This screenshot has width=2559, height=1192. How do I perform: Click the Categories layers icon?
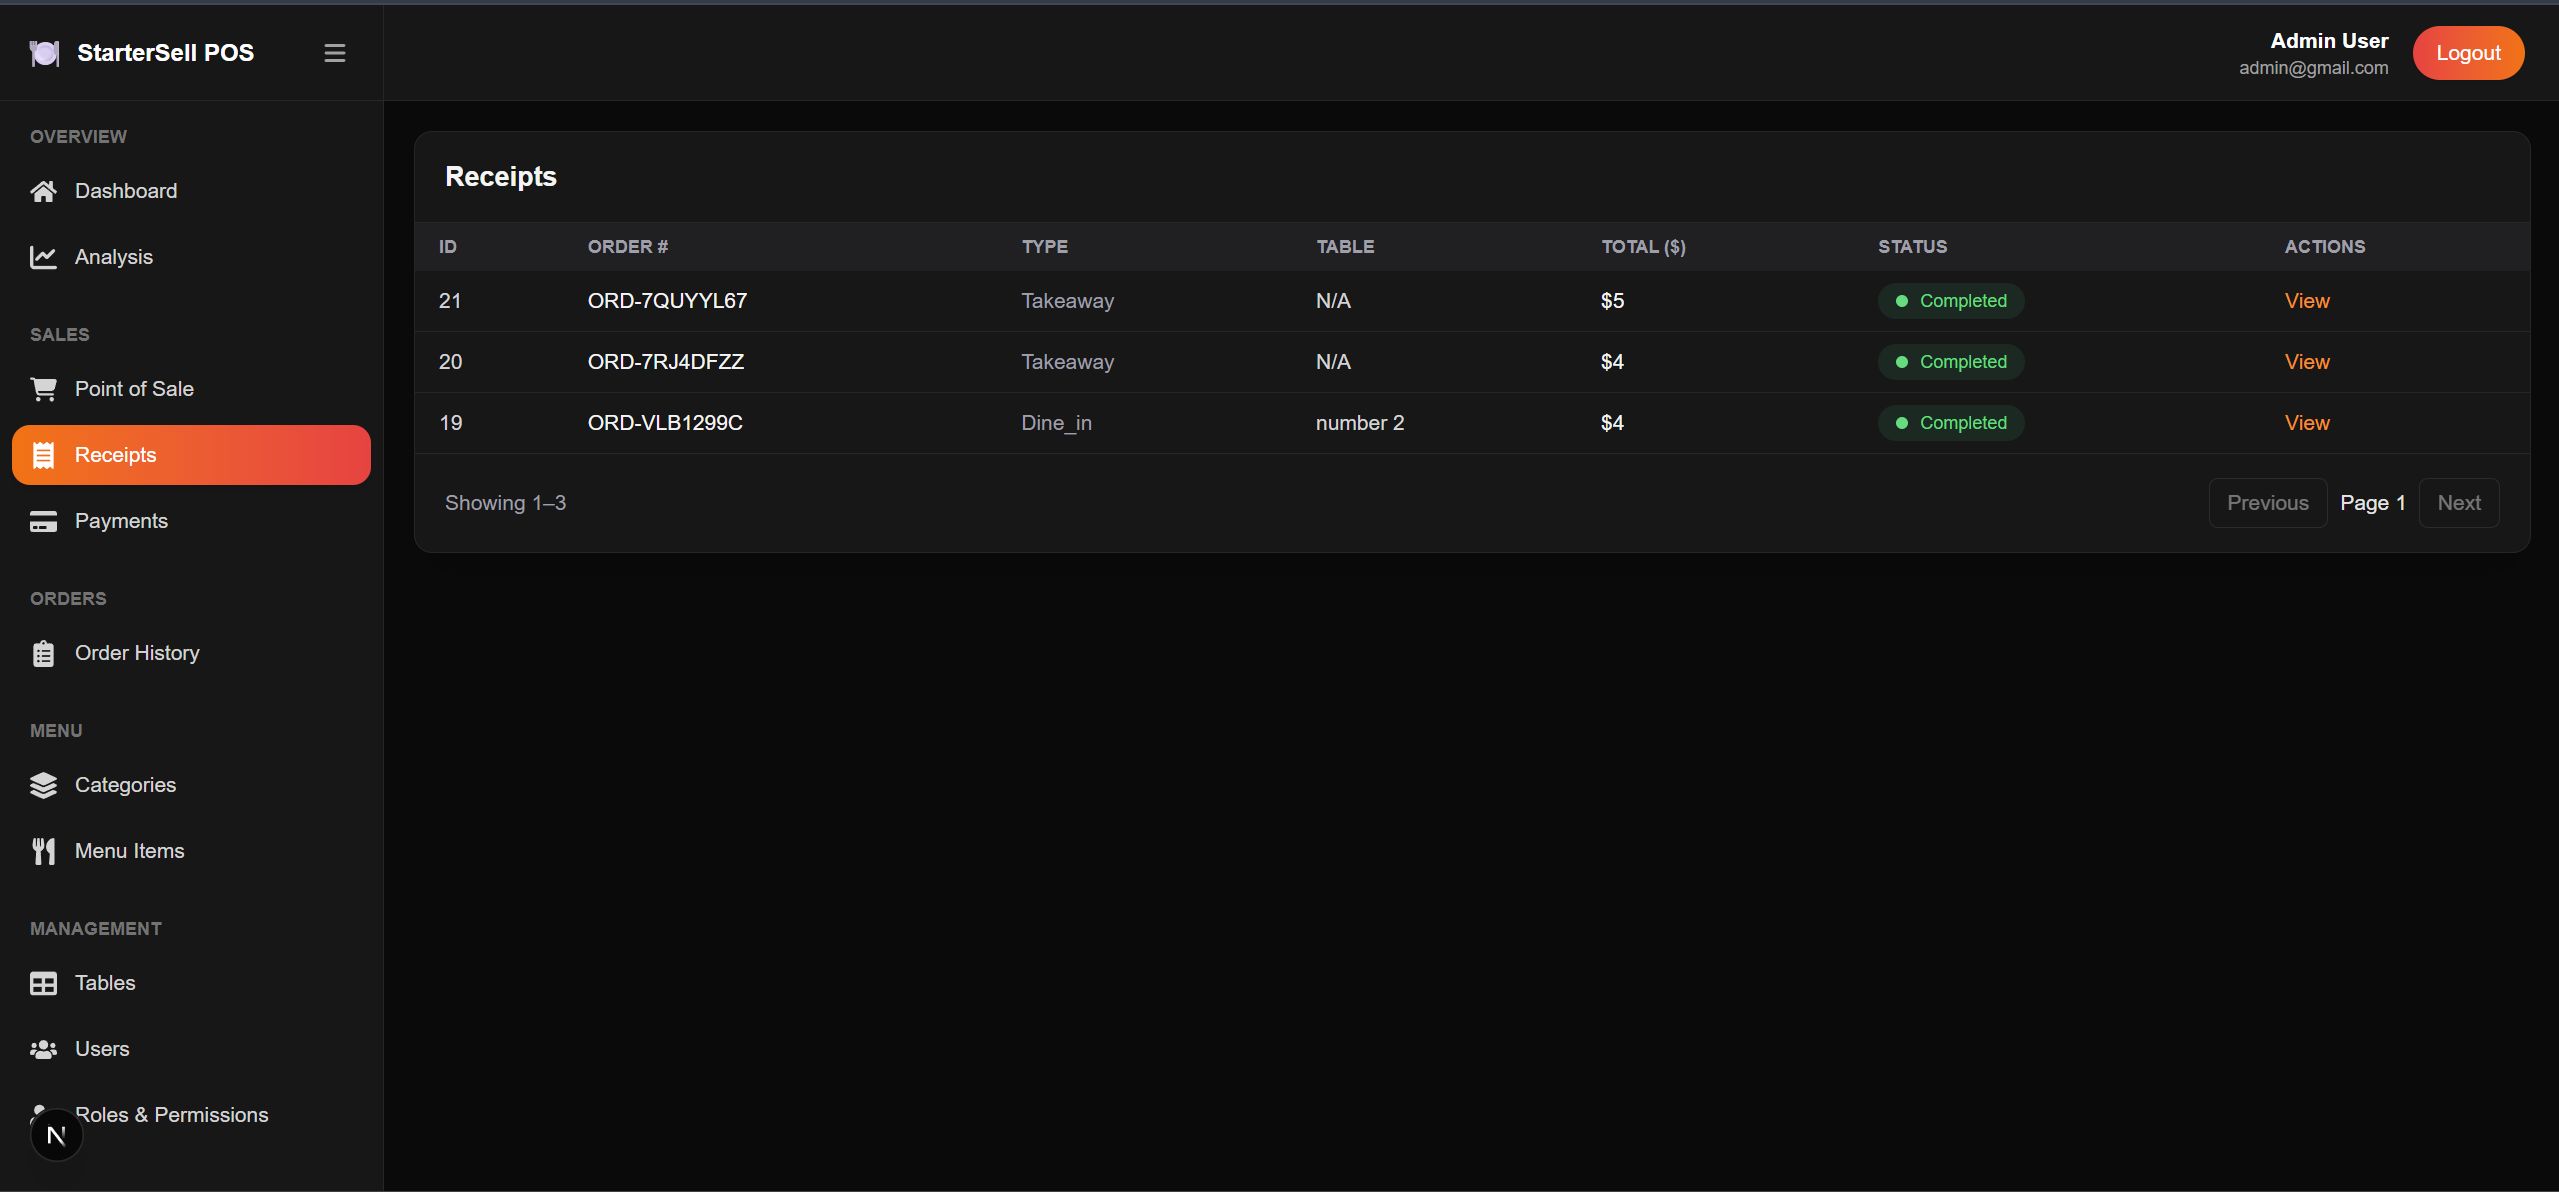click(43, 785)
